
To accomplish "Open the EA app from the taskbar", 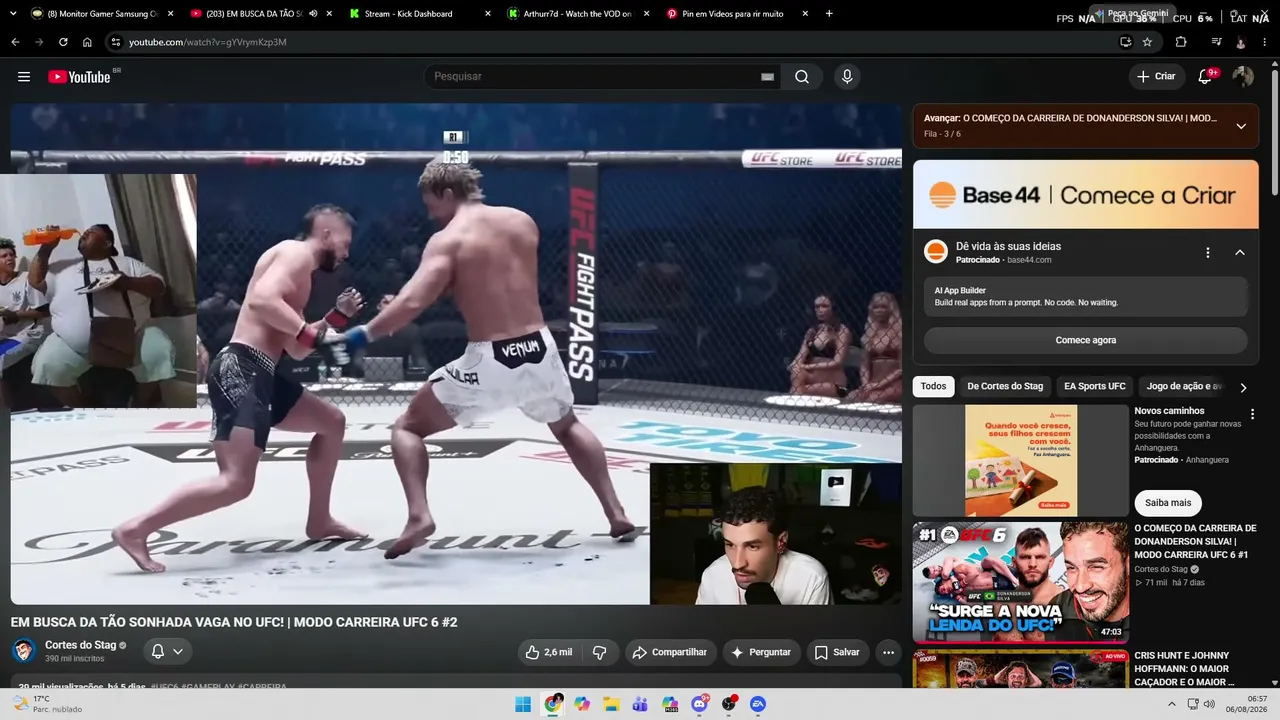I will pyautogui.click(x=758, y=704).
